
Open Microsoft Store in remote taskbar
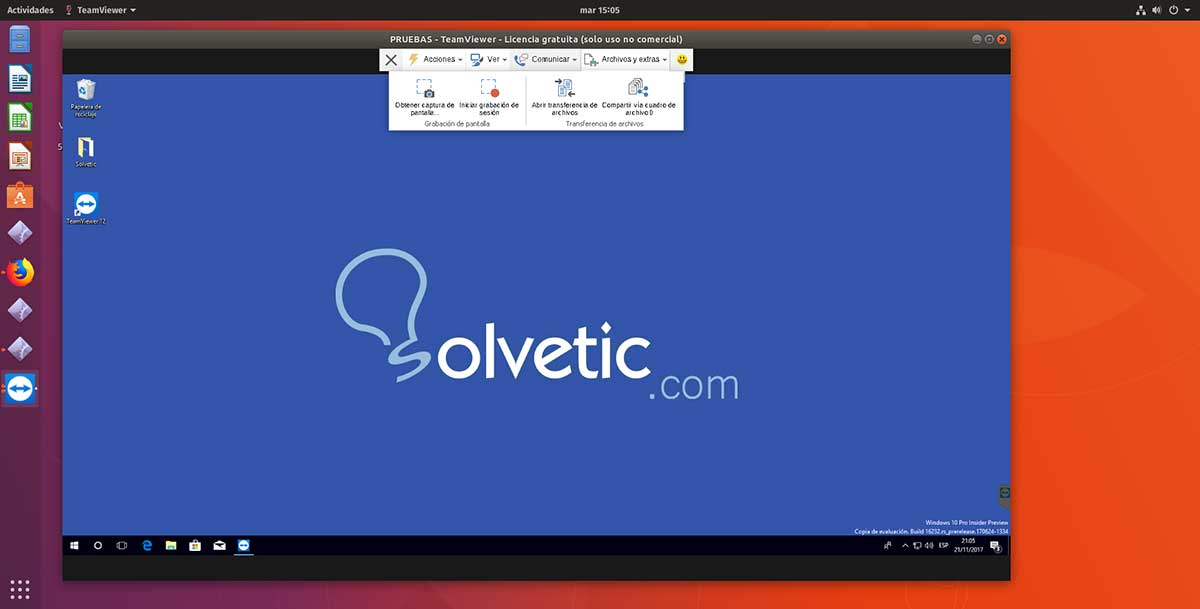(195, 546)
